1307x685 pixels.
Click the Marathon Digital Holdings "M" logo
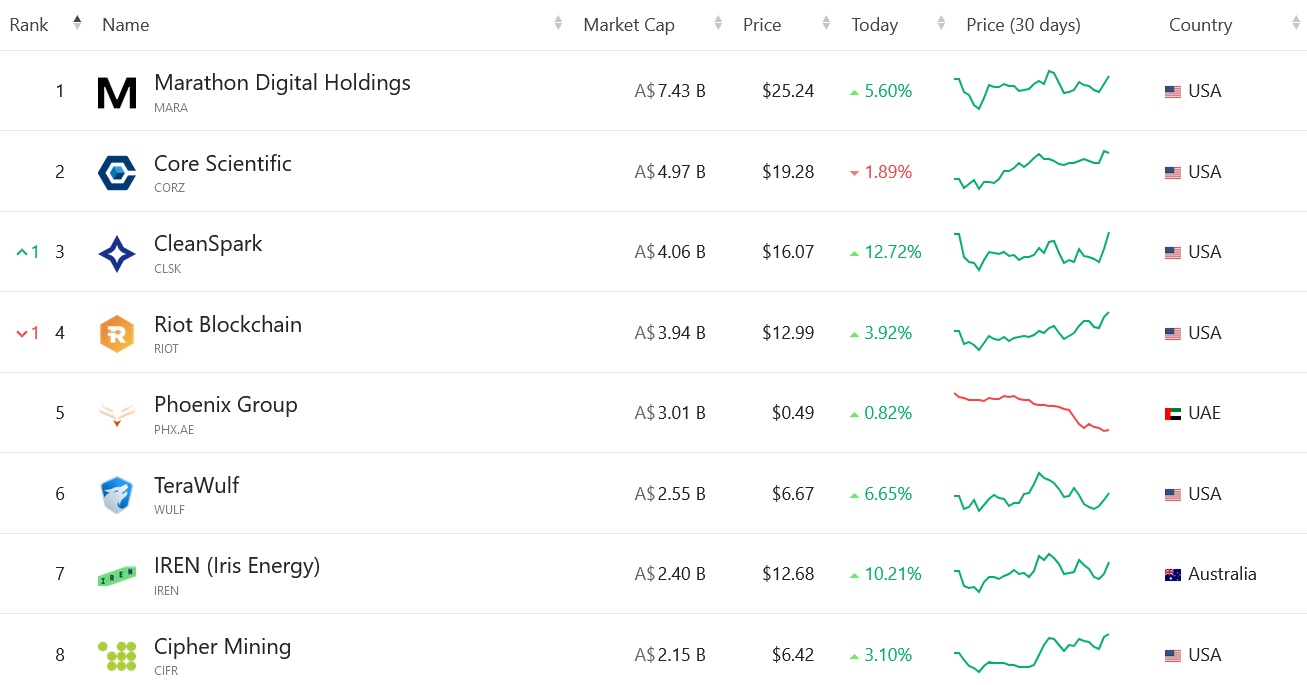117,90
